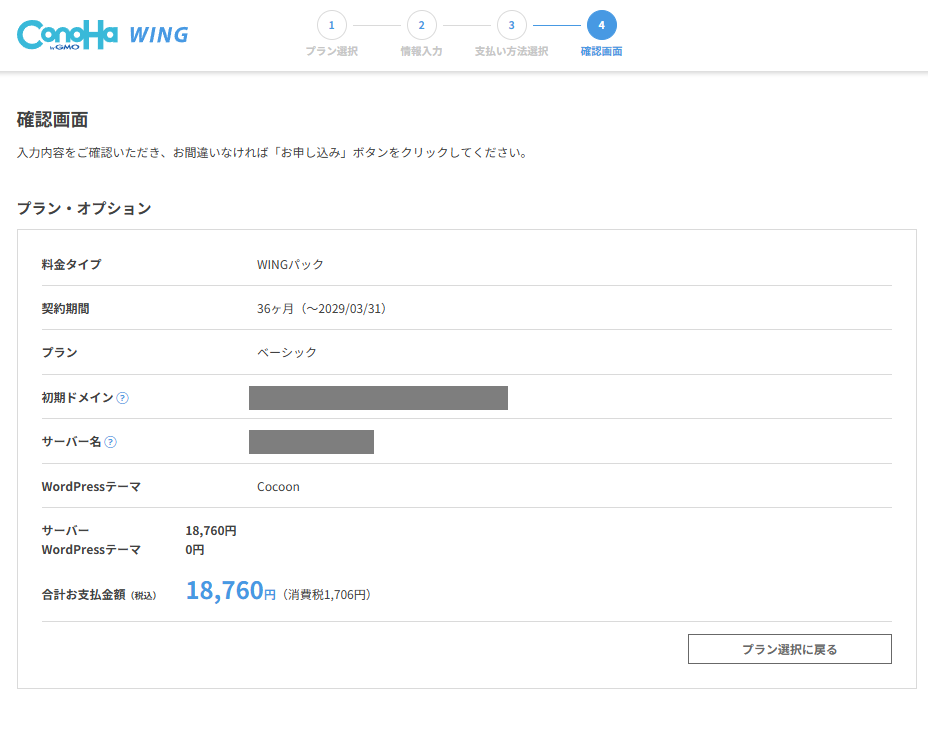The image size is (928, 748).
Task: Open help icon beside サーバー名
Action: click(x=110, y=442)
